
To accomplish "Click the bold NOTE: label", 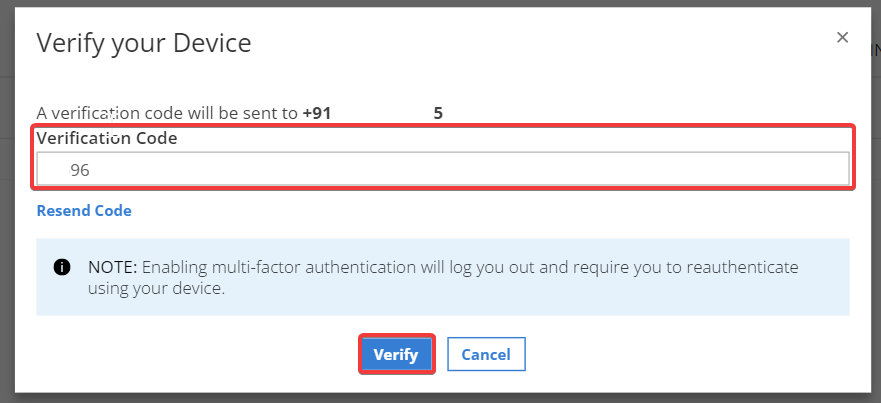I will tap(112, 267).
